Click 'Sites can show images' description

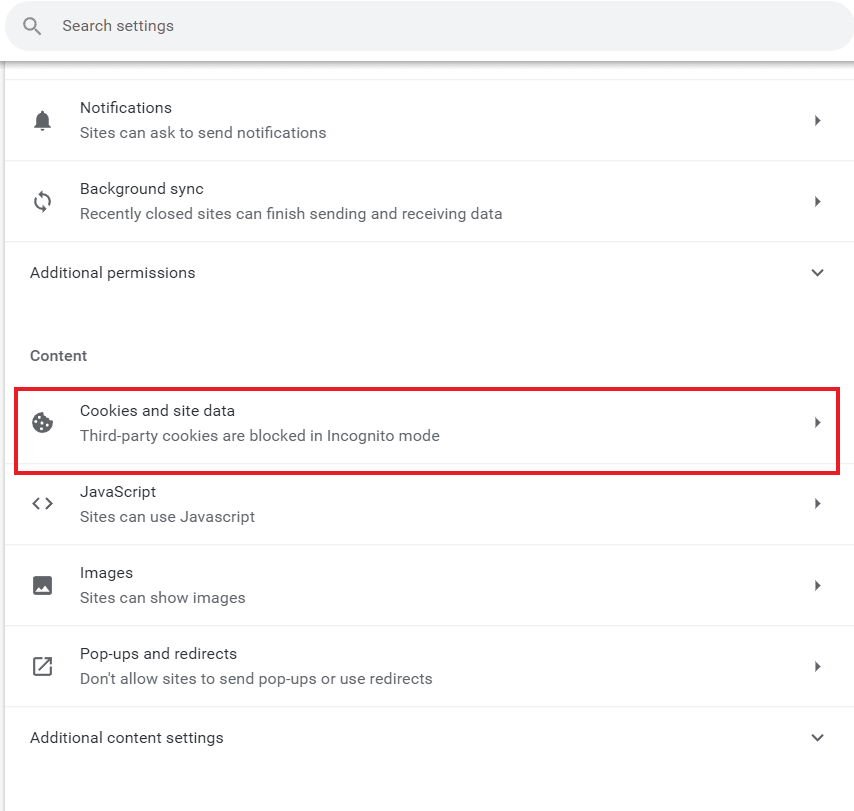163,598
